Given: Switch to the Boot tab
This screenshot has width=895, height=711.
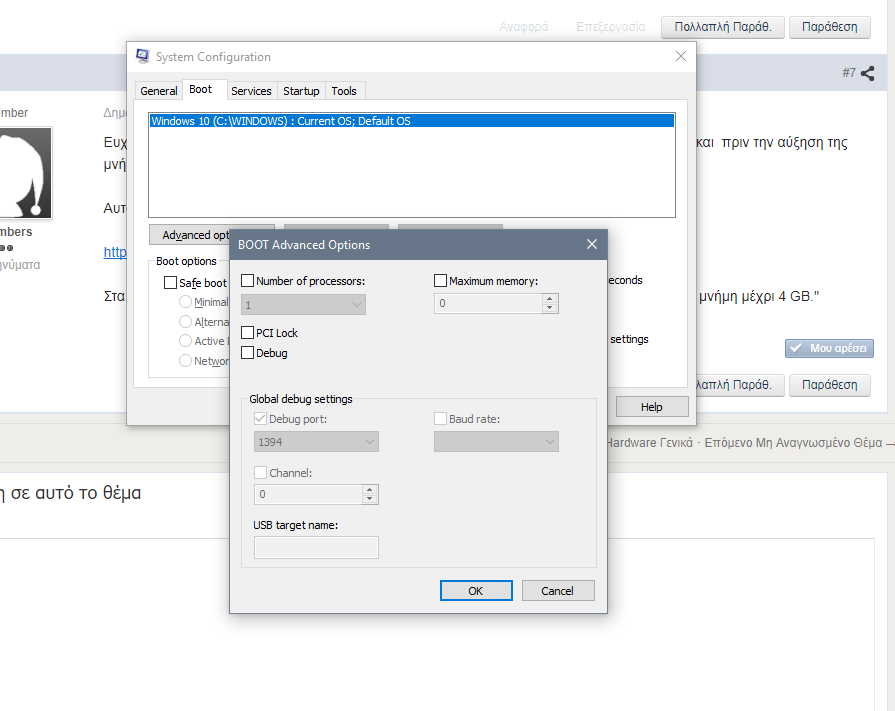Looking at the screenshot, I should [x=200, y=89].
